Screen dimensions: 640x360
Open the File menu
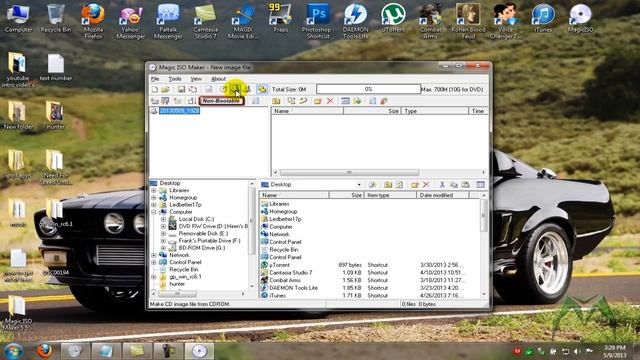(x=155, y=79)
